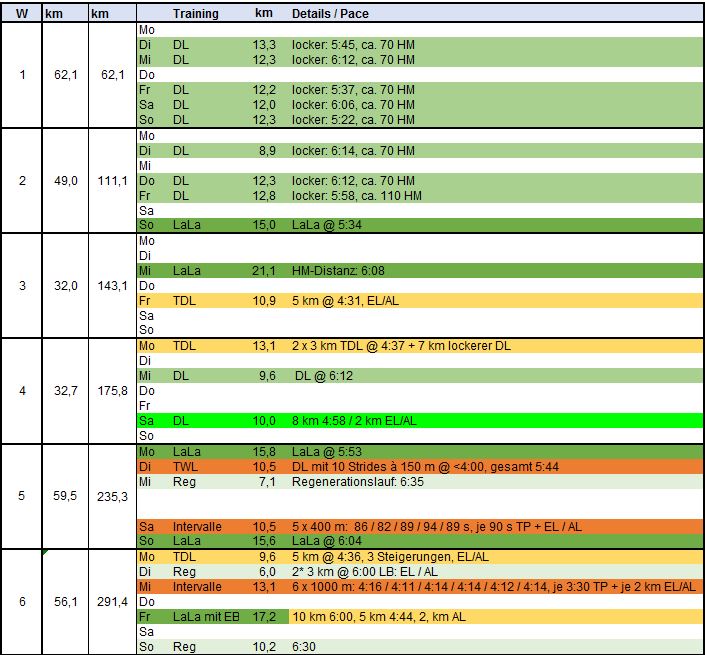705x655 pixels.
Task: Click the 21,1 km distance cell
Action: tap(263, 271)
